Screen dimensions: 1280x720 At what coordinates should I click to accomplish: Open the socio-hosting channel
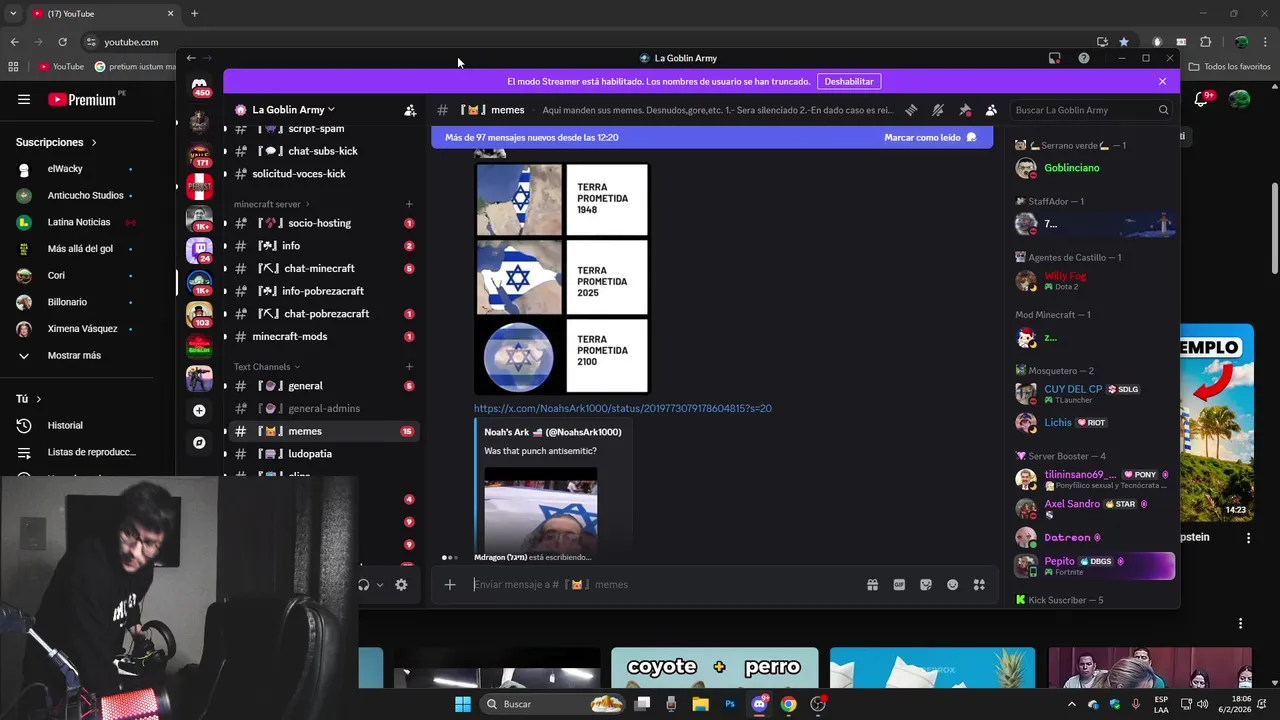click(322, 223)
